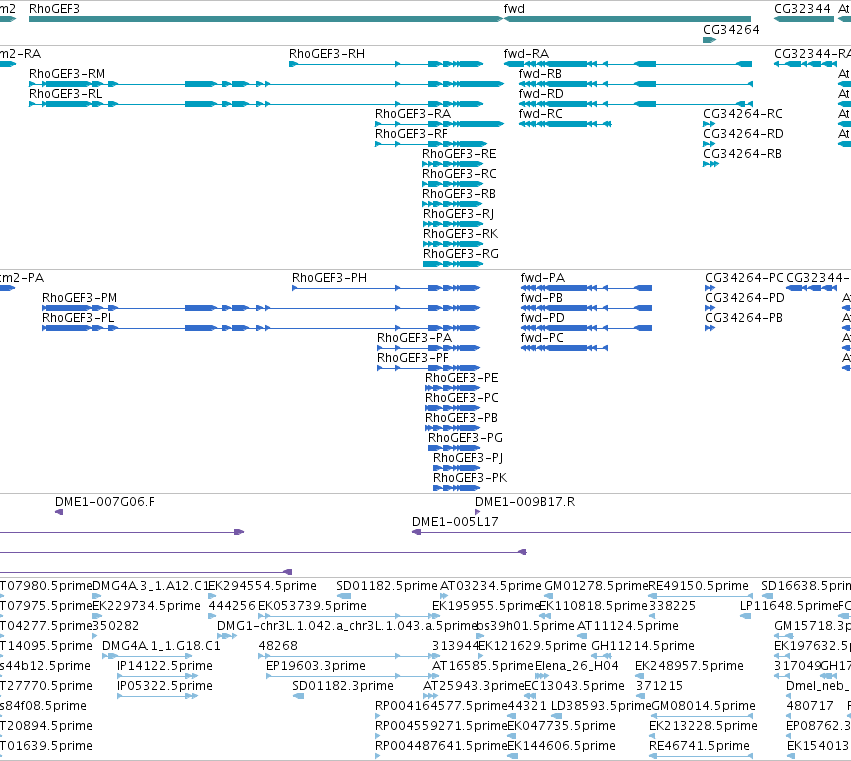This screenshot has width=851, height=761.
Task: Select the RhoGEF3-PC protein label
Action: 462,398
